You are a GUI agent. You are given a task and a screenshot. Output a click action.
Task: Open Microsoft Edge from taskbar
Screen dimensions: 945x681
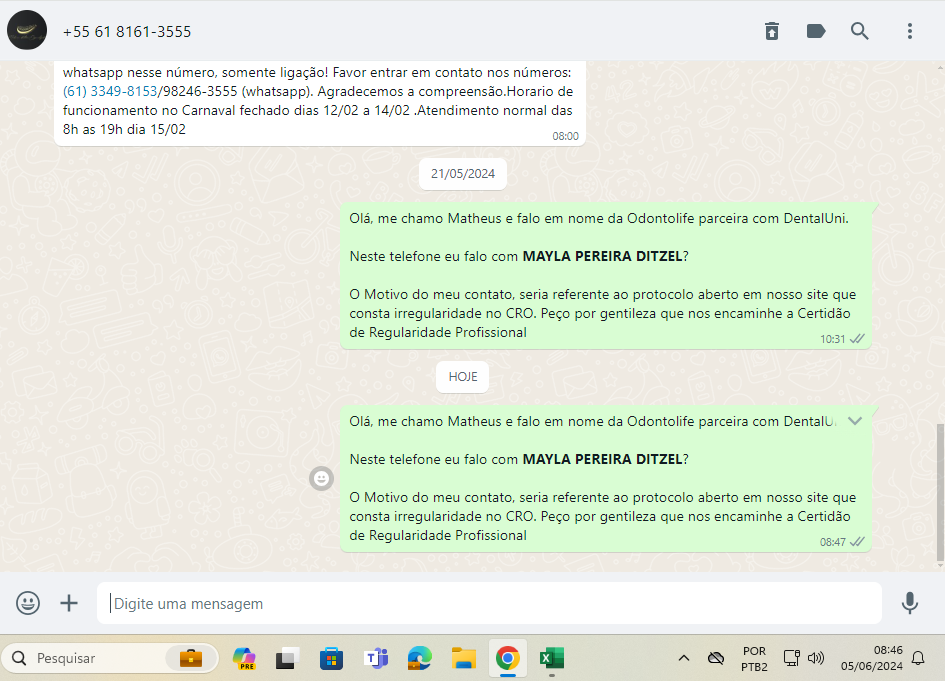click(x=419, y=658)
